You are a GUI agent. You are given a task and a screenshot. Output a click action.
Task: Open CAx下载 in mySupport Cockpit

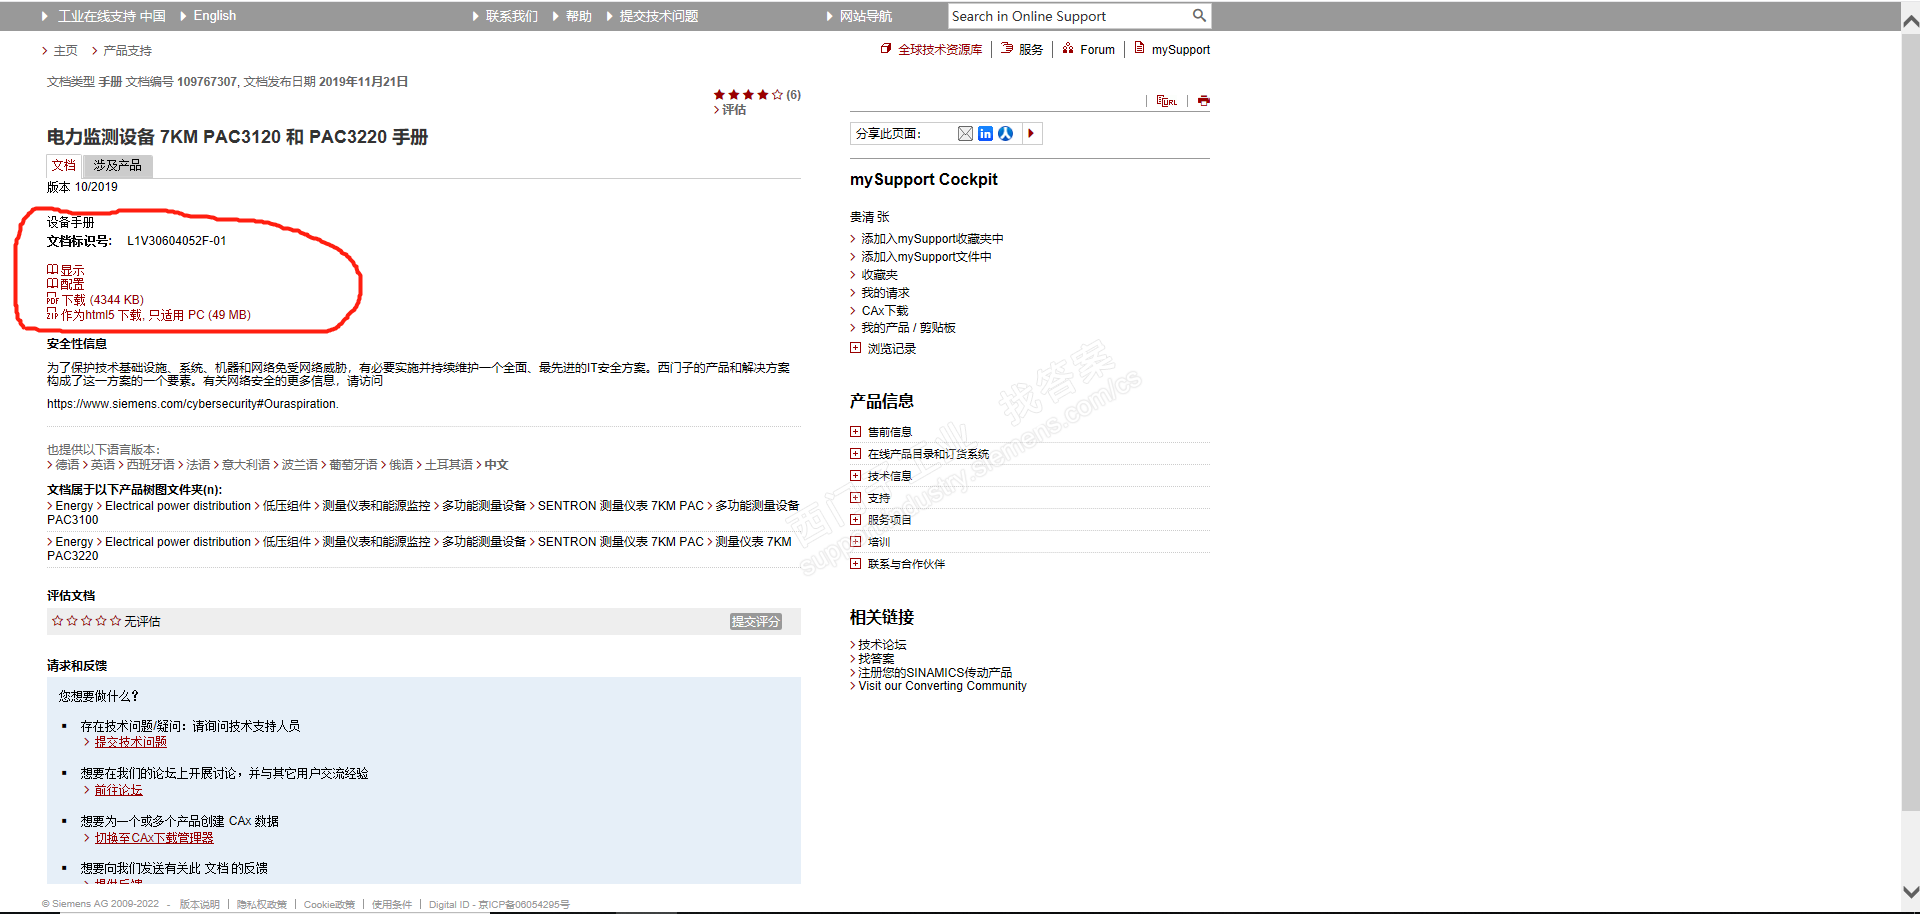pyautogui.click(x=885, y=311)
